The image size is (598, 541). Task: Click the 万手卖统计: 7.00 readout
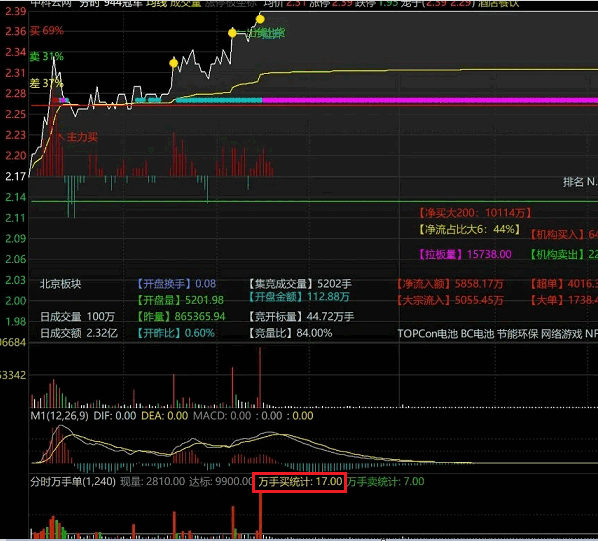click(386, 481)
